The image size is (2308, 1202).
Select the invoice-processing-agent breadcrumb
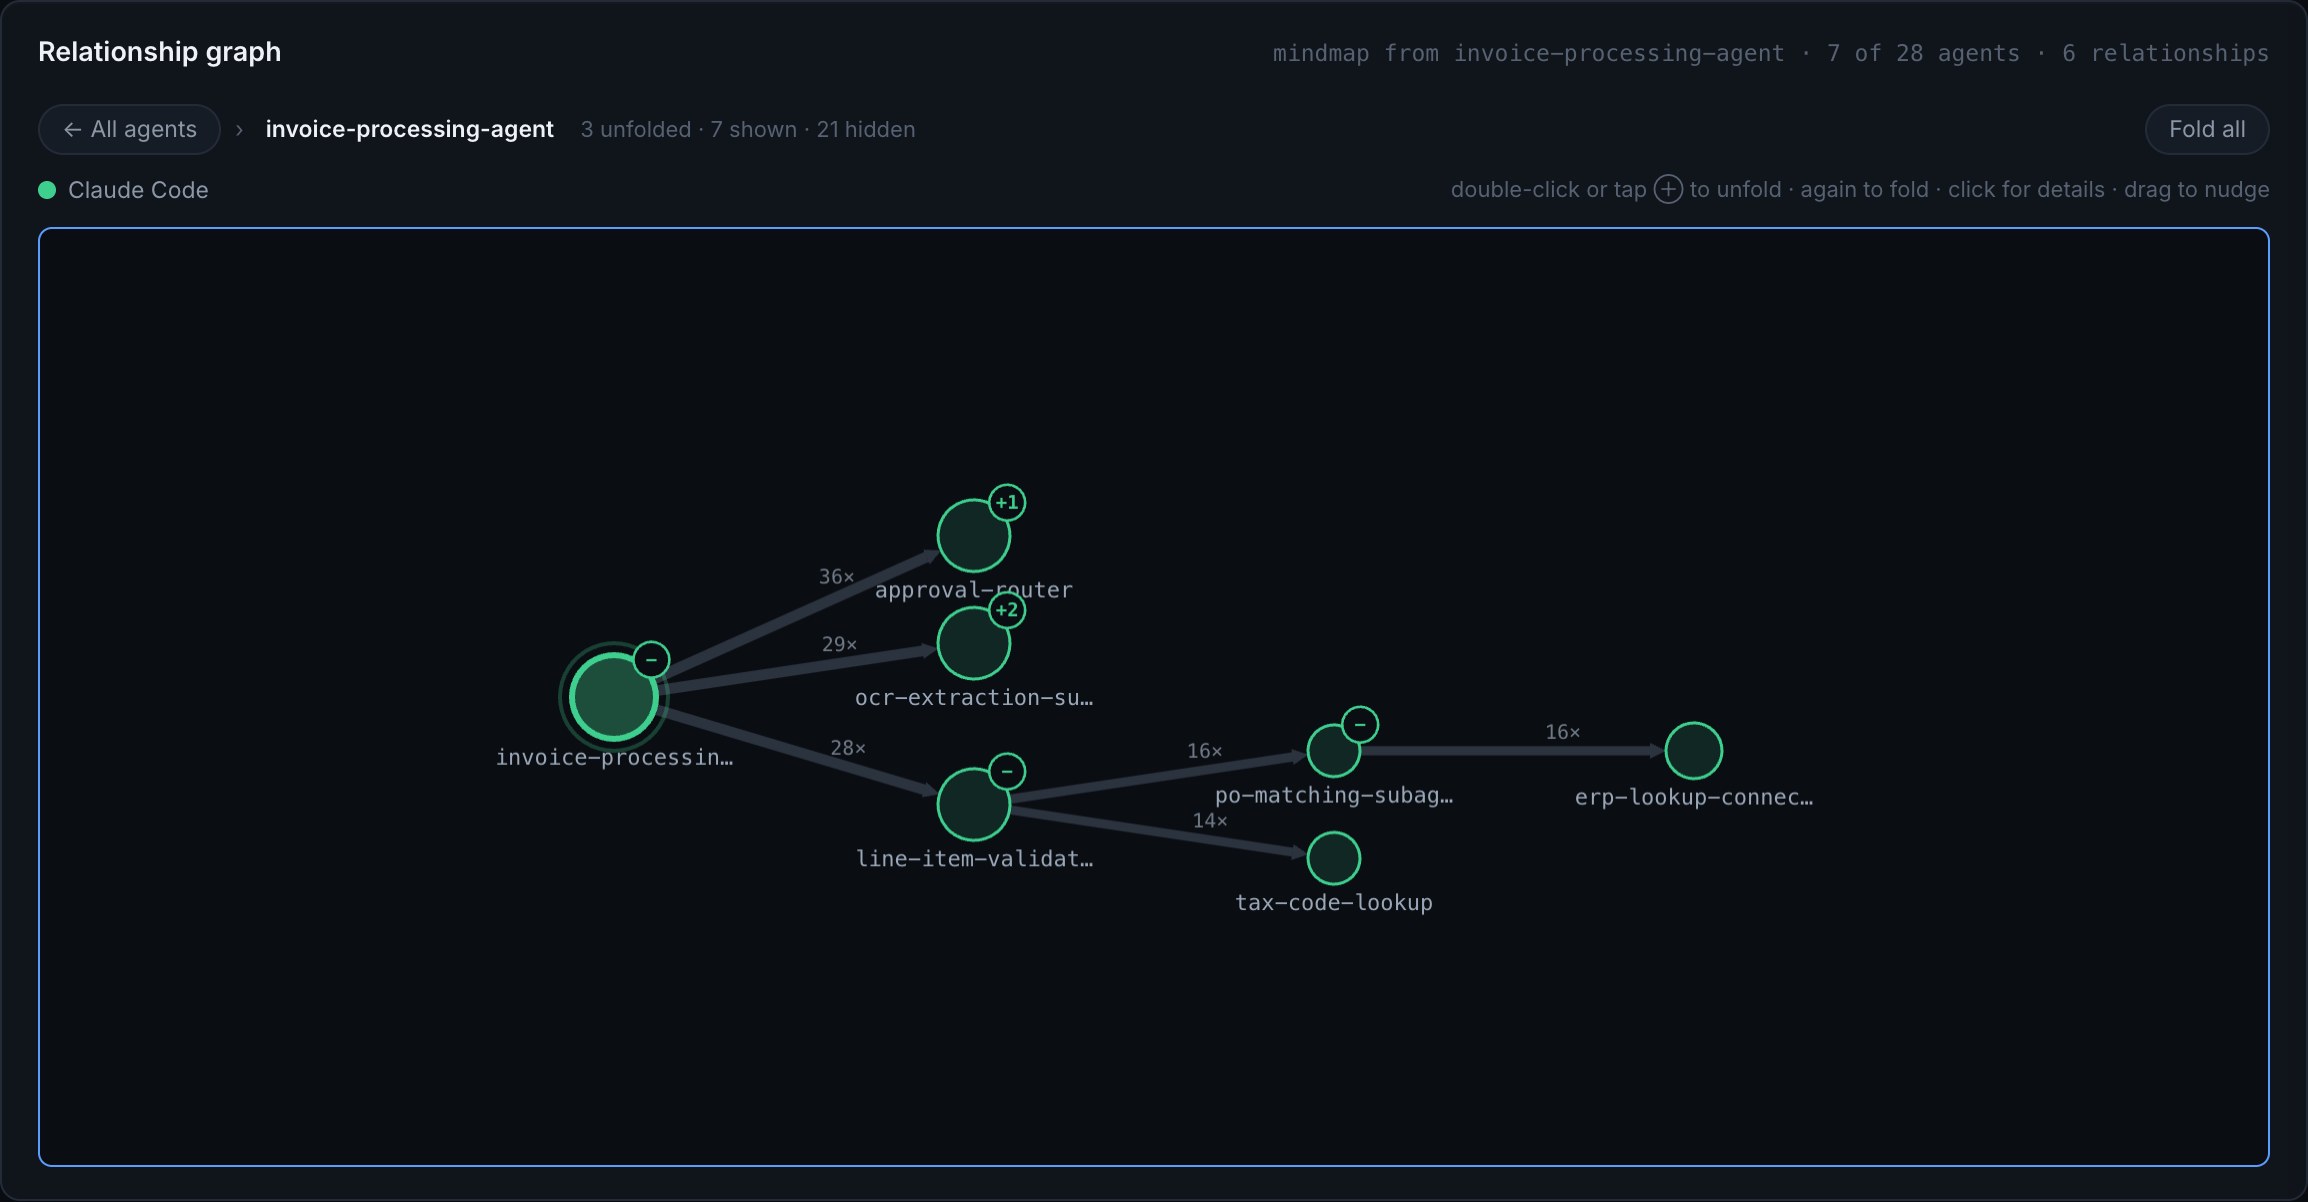(409, 129)
